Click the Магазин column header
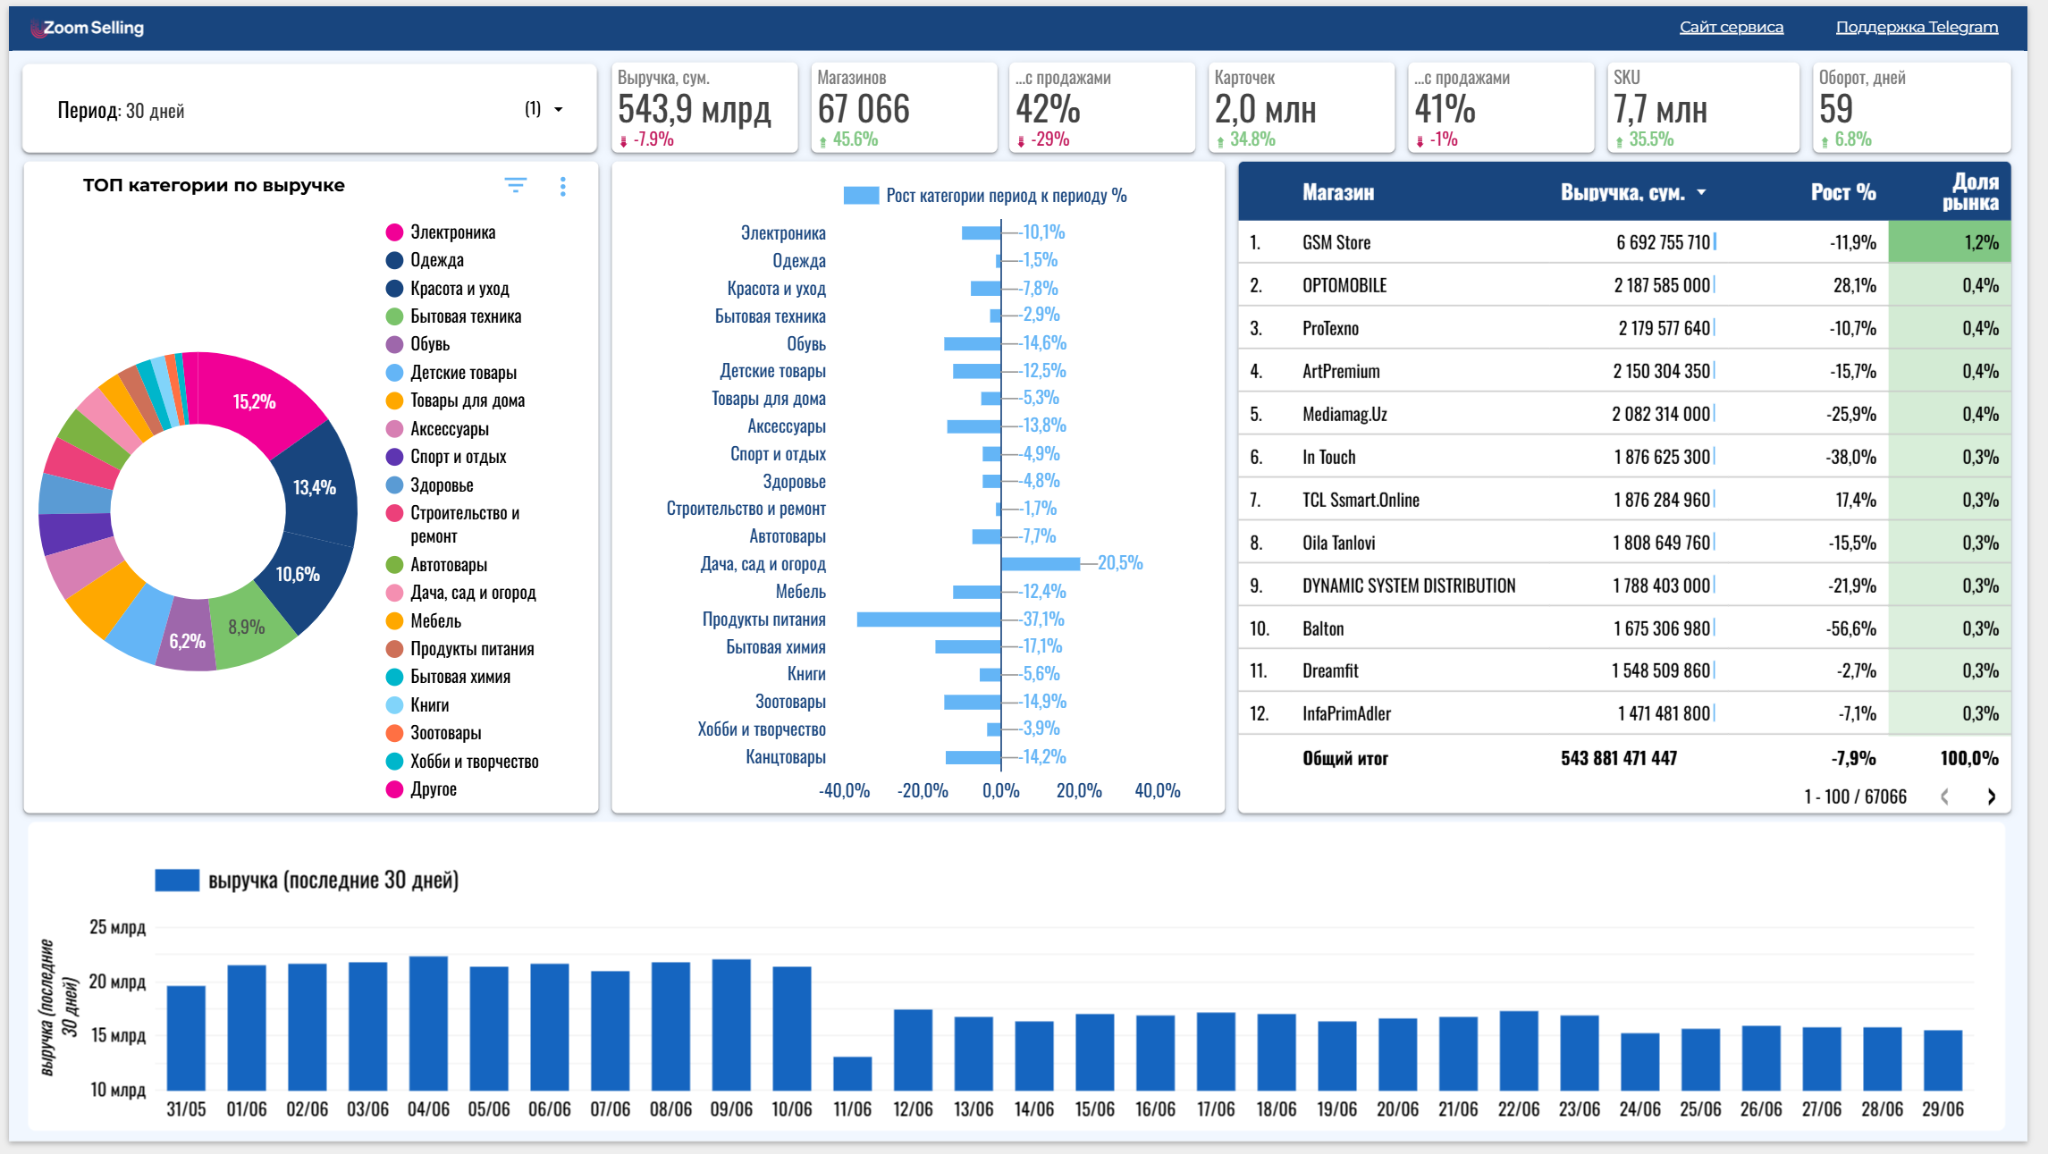This screenshot has width=2048, height=1154. pos(1338,192)
